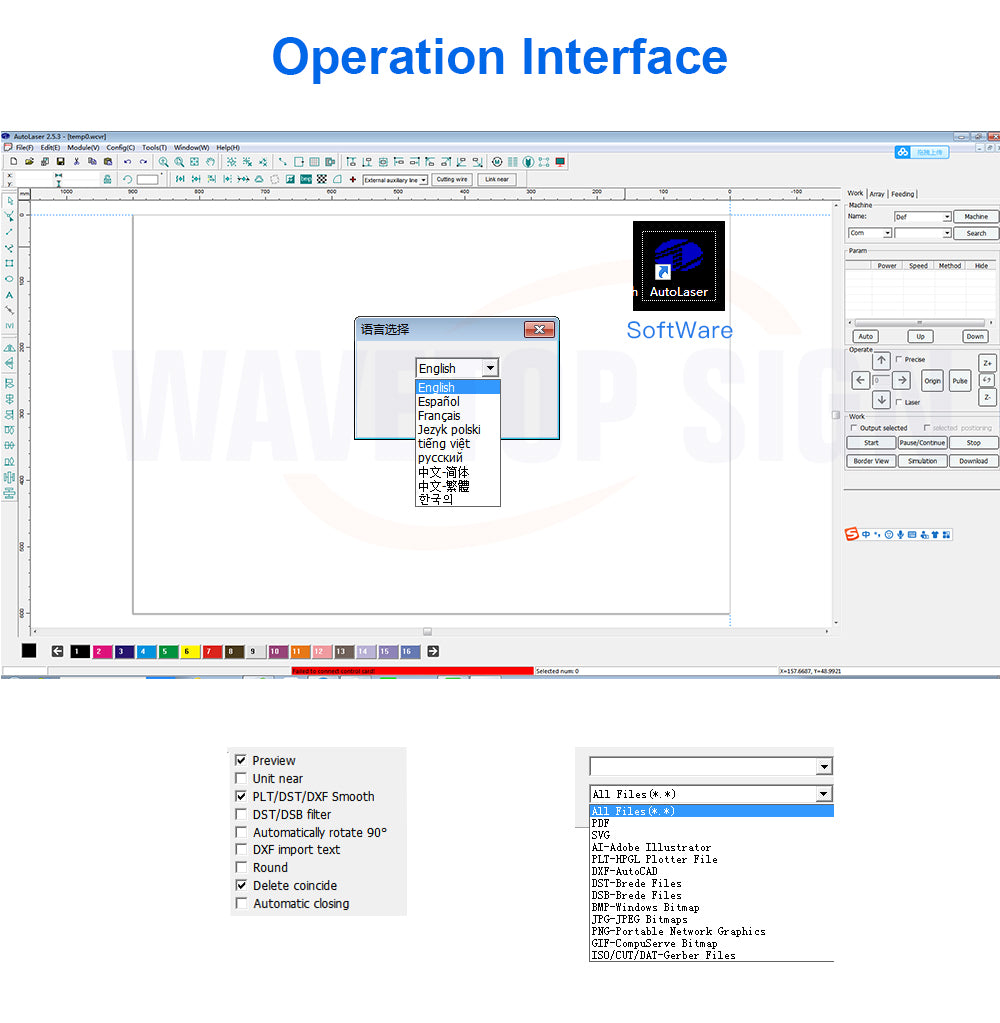Enable DST/DSB filter checkbox
Image resolution: width=1000 pixels, height=1023 pixels.
click(241, 814)
